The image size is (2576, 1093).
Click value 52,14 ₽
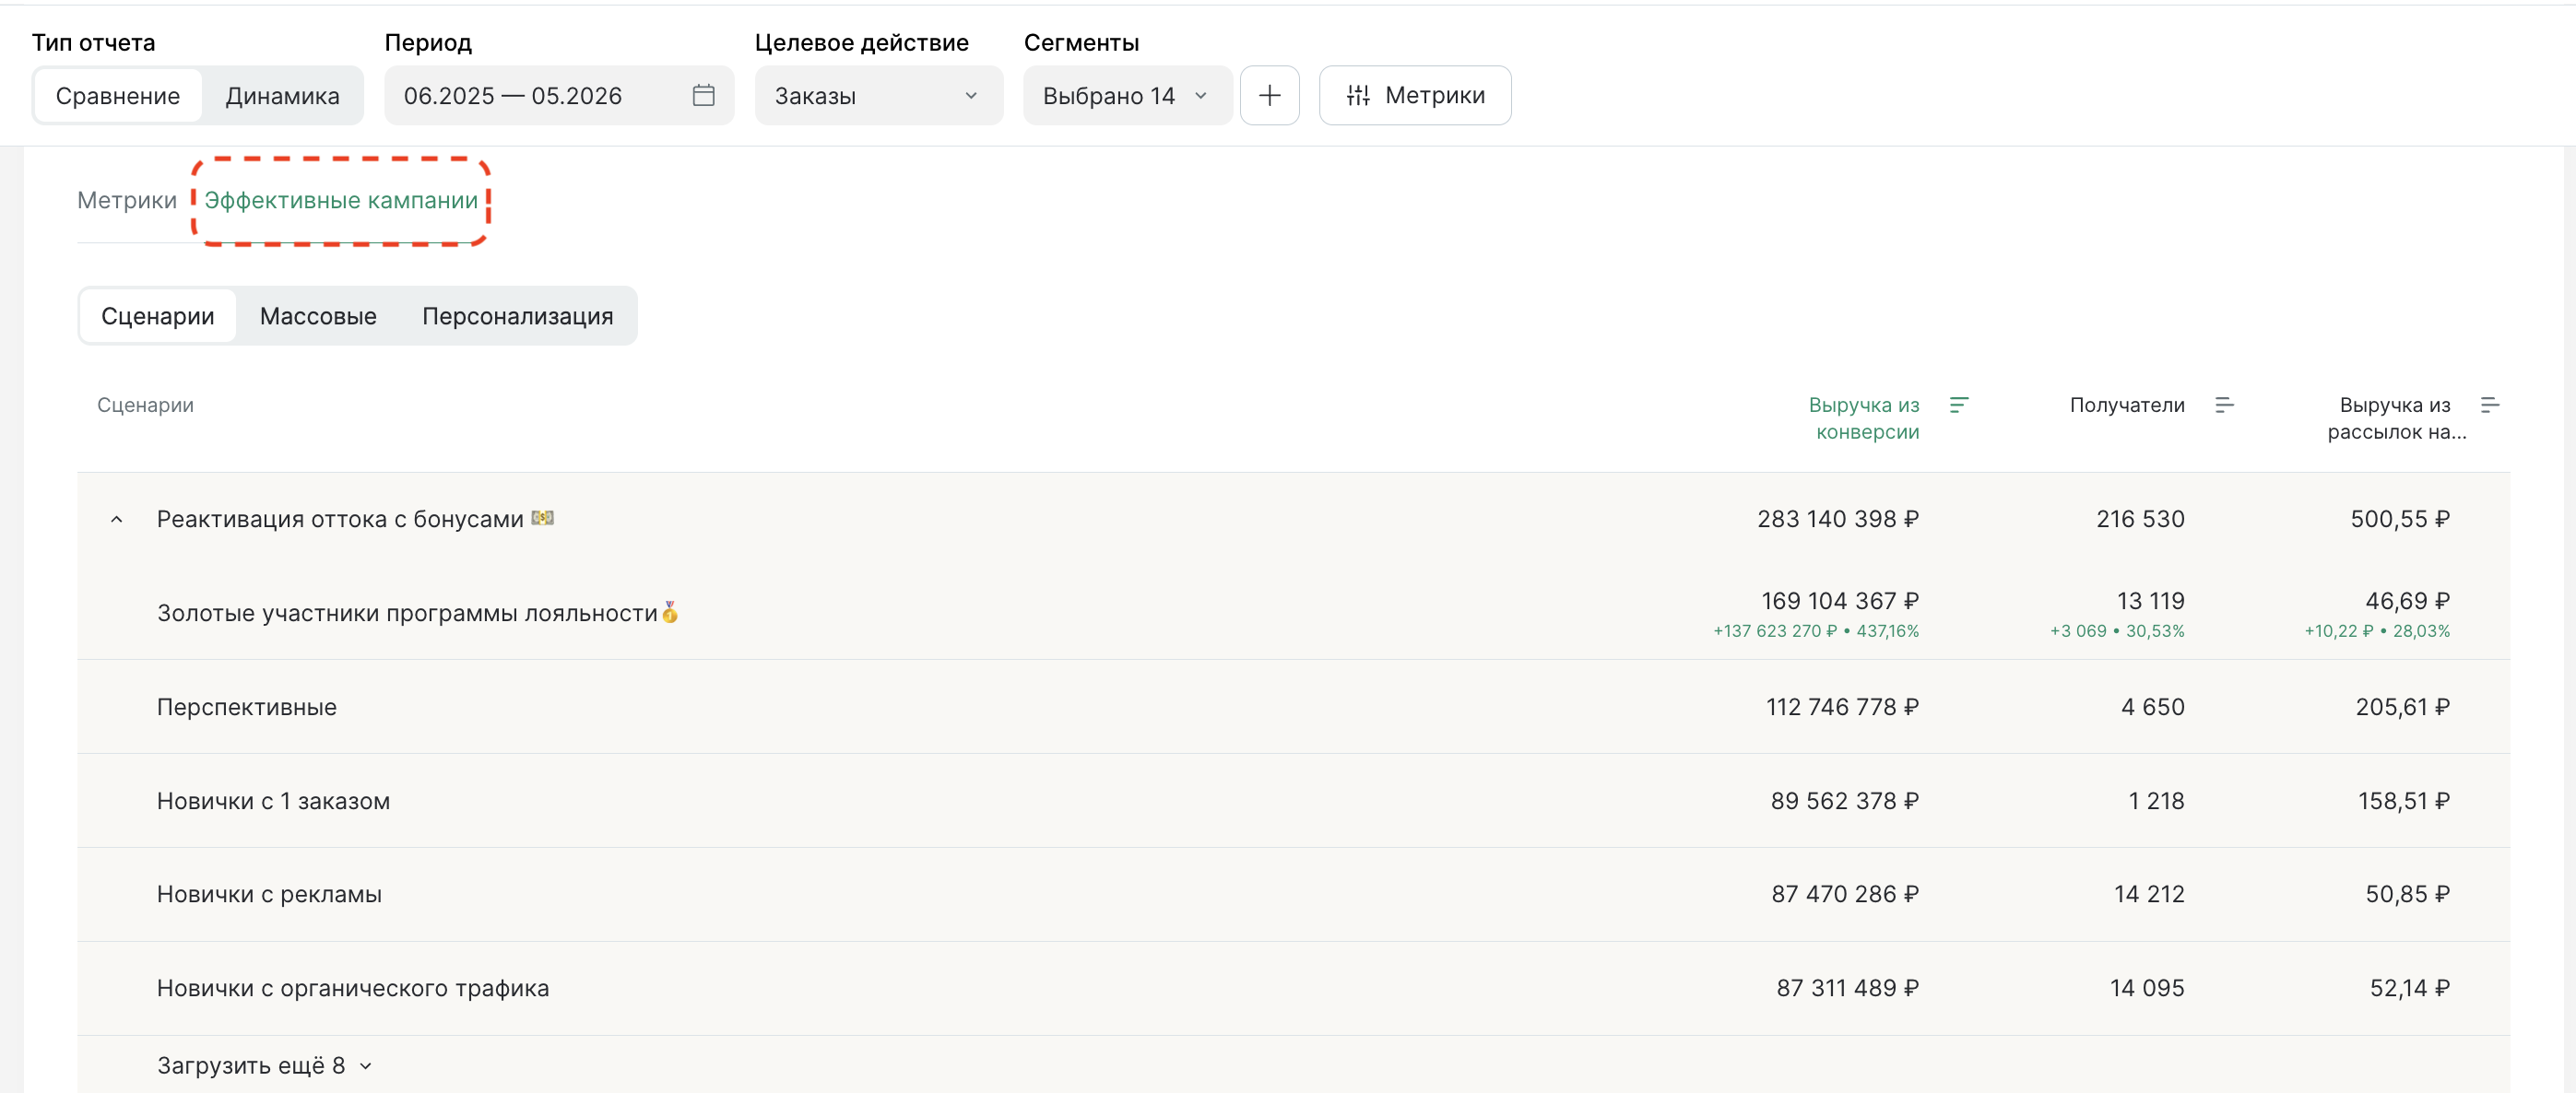(x=2409, y=988)
